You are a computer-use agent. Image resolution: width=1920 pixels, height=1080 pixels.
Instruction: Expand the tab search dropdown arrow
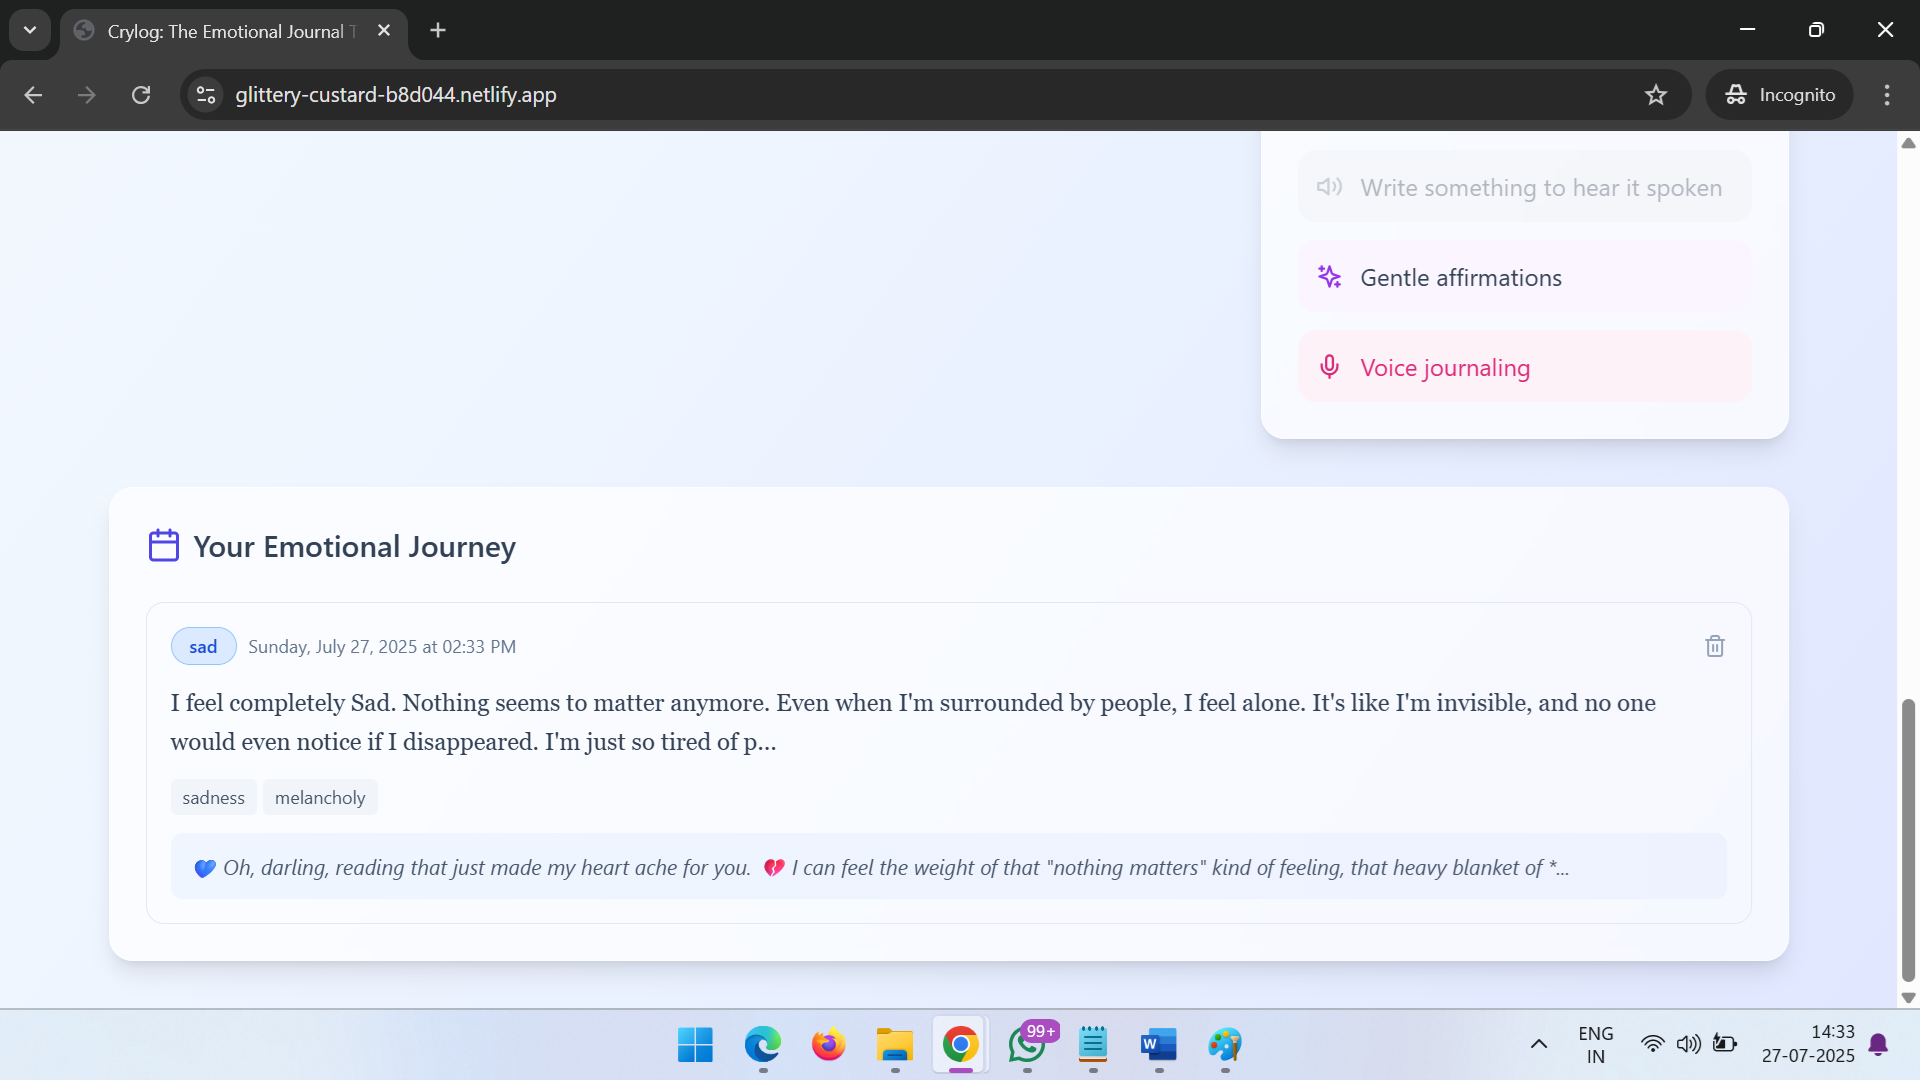coord(30,30)
